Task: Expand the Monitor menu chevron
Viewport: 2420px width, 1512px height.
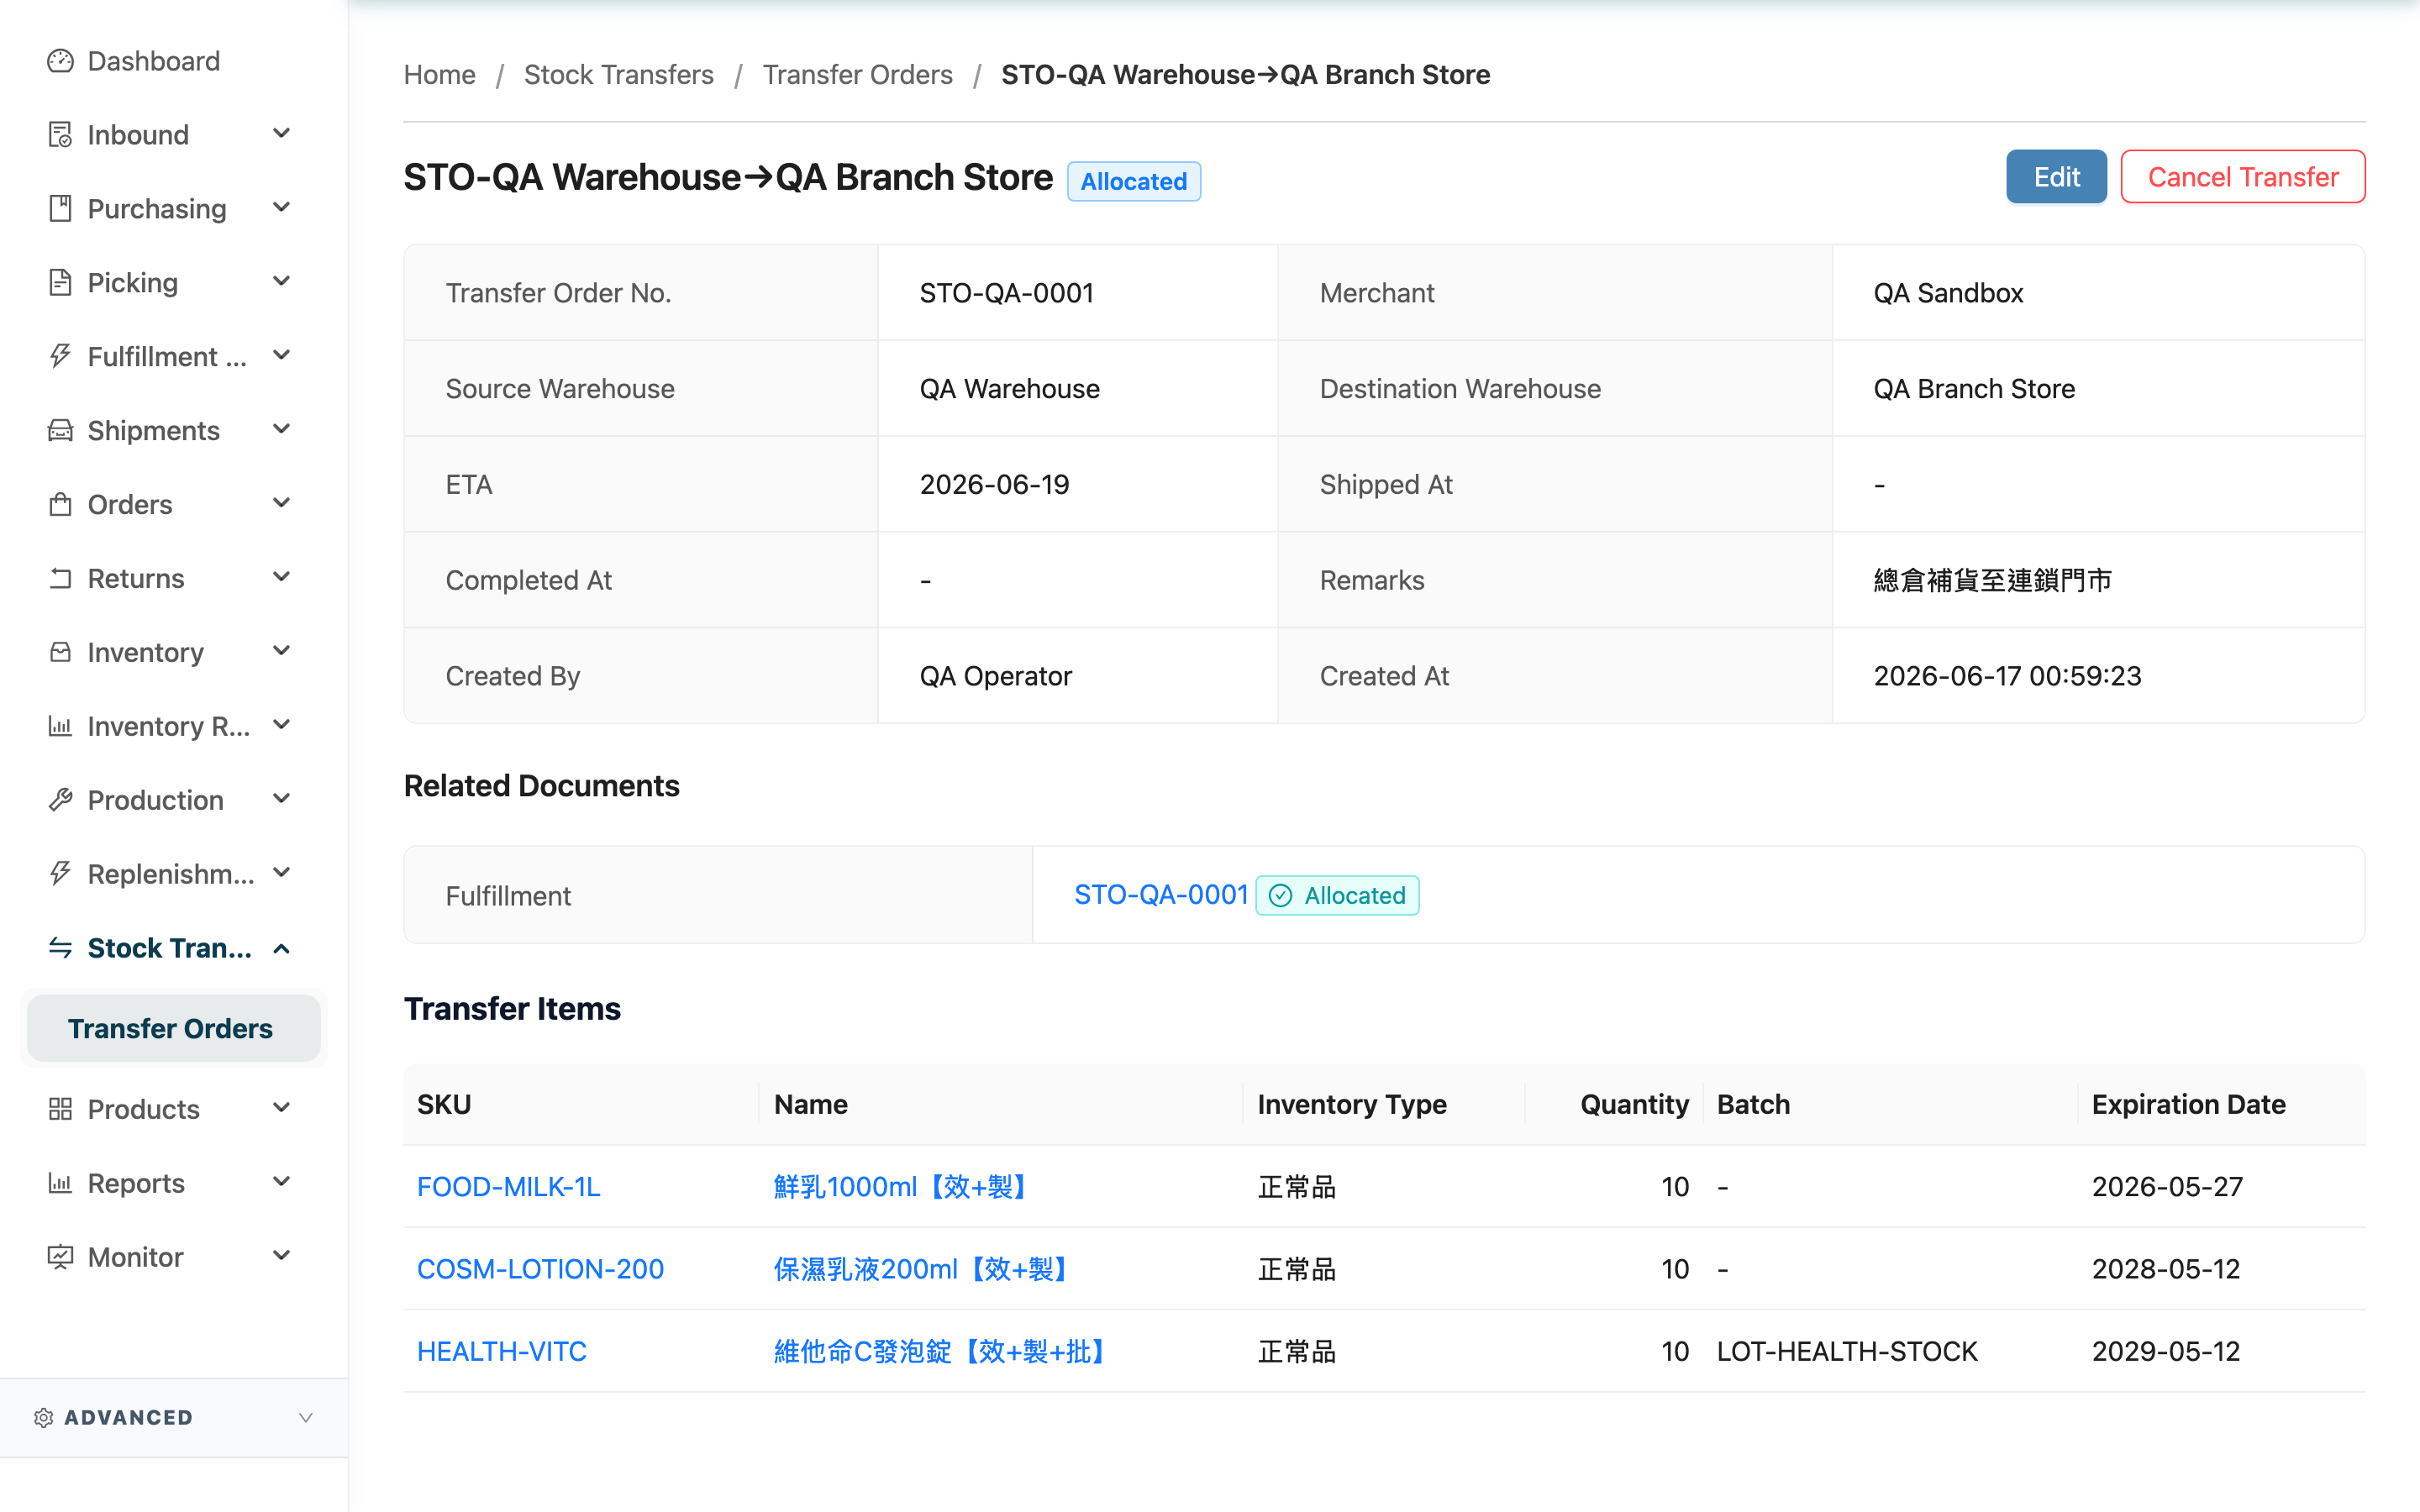Action: point(282,1256)
